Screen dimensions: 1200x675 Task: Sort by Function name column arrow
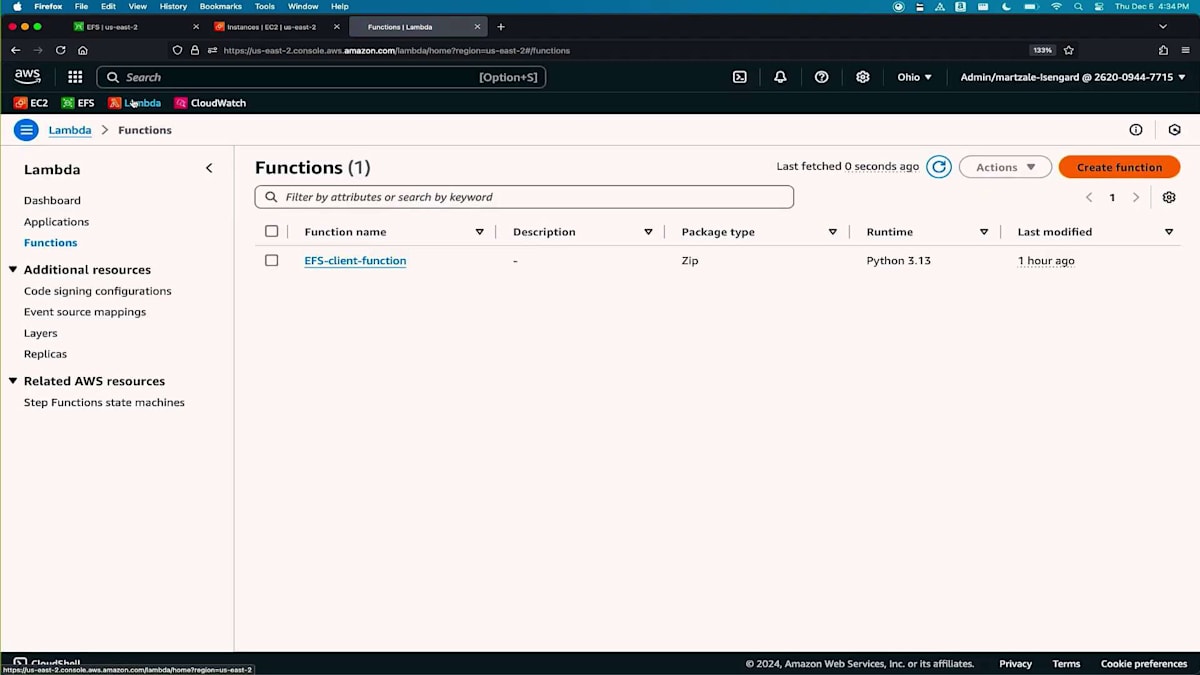(x=480, y=232)
